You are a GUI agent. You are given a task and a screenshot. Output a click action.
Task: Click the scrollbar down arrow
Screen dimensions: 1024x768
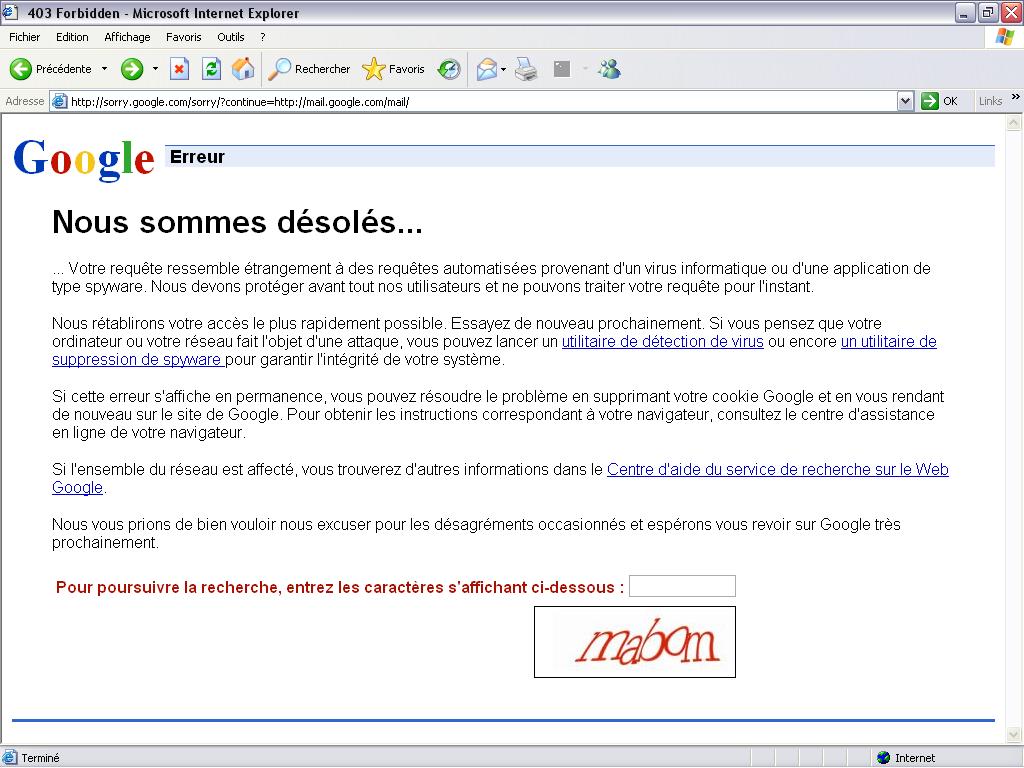click(x=1014, y=735)
